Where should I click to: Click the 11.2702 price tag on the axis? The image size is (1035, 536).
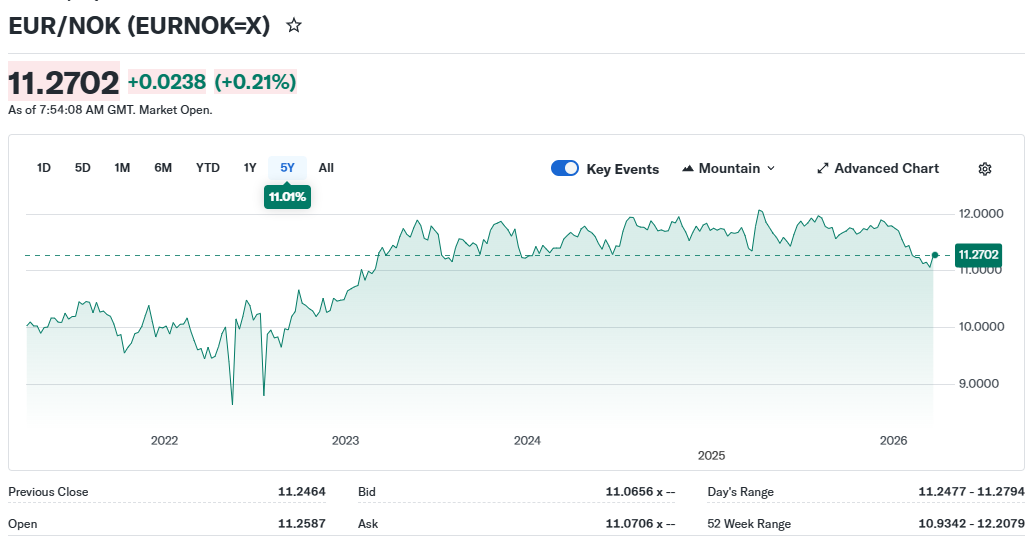[x=979, y=255]
